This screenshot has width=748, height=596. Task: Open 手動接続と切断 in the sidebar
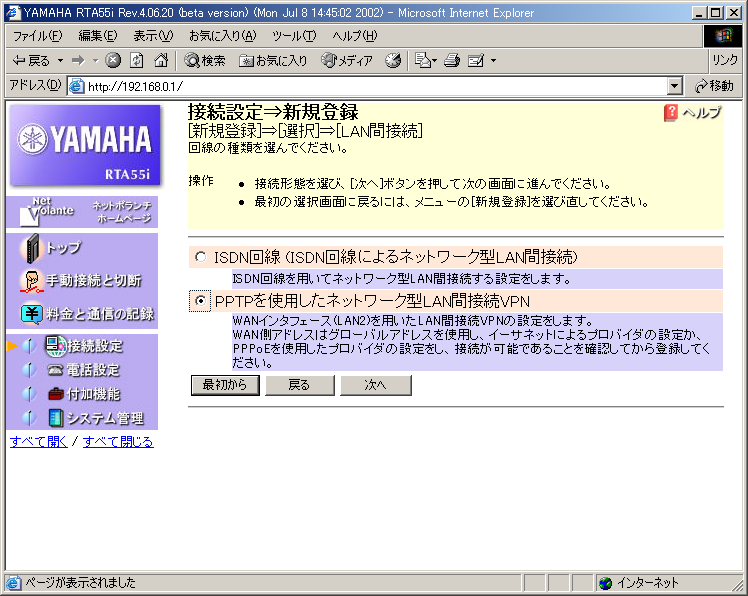click(93, 280)
